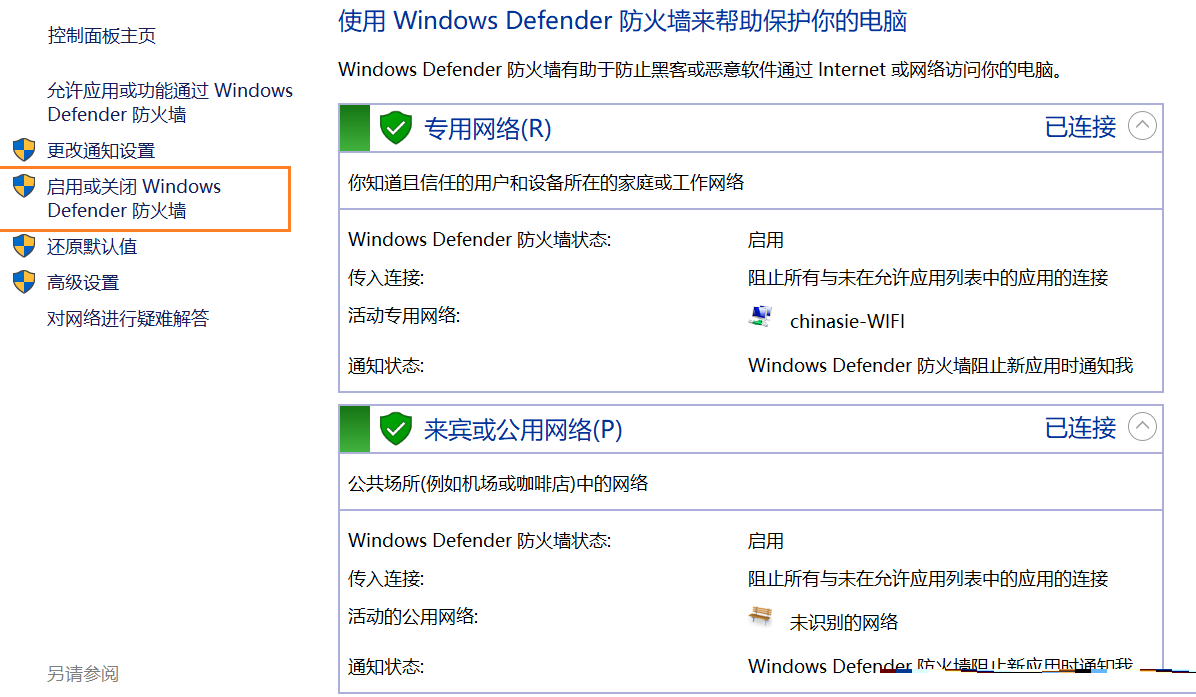Open 控制面板主页 link

point(102,36)
